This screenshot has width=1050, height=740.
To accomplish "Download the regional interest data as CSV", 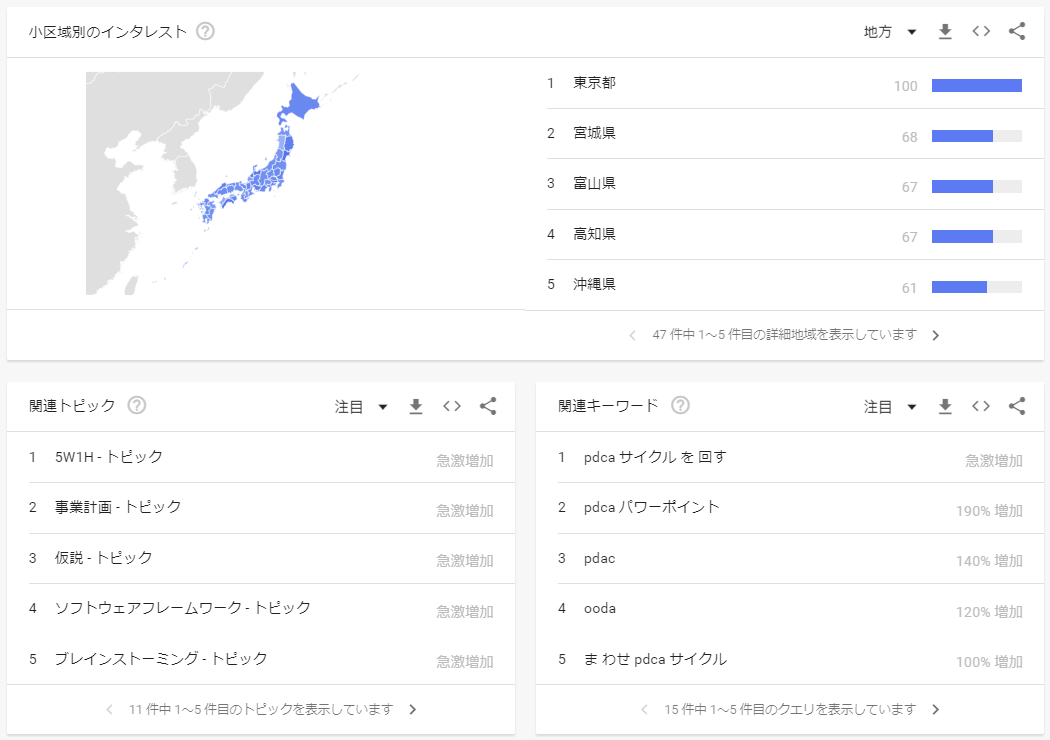I will point(945,31).
